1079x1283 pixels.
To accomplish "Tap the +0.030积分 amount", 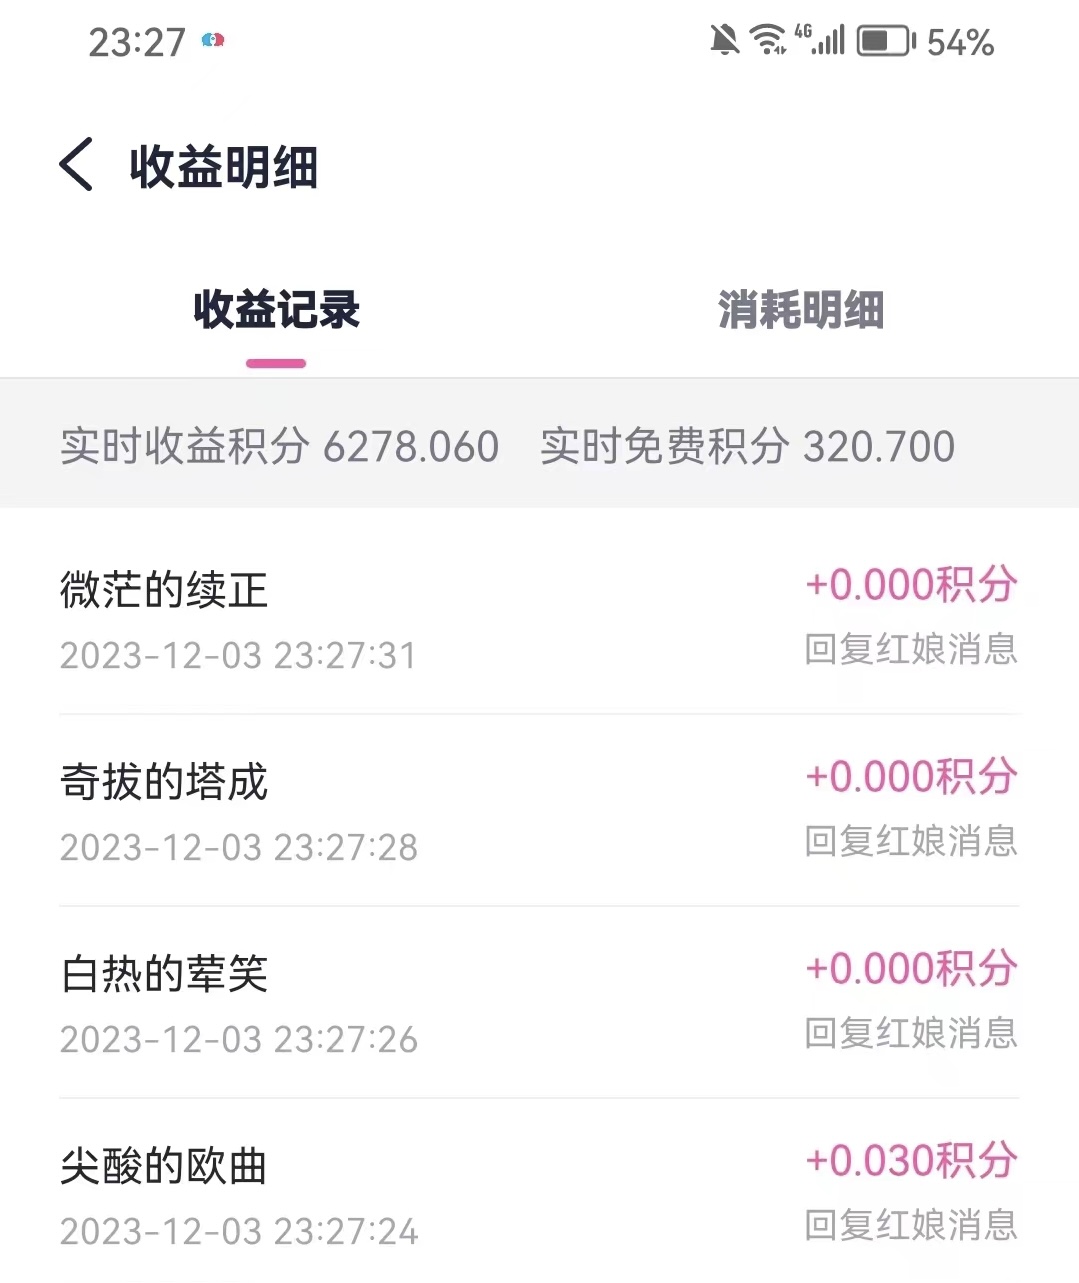I will click(911, 1160).
